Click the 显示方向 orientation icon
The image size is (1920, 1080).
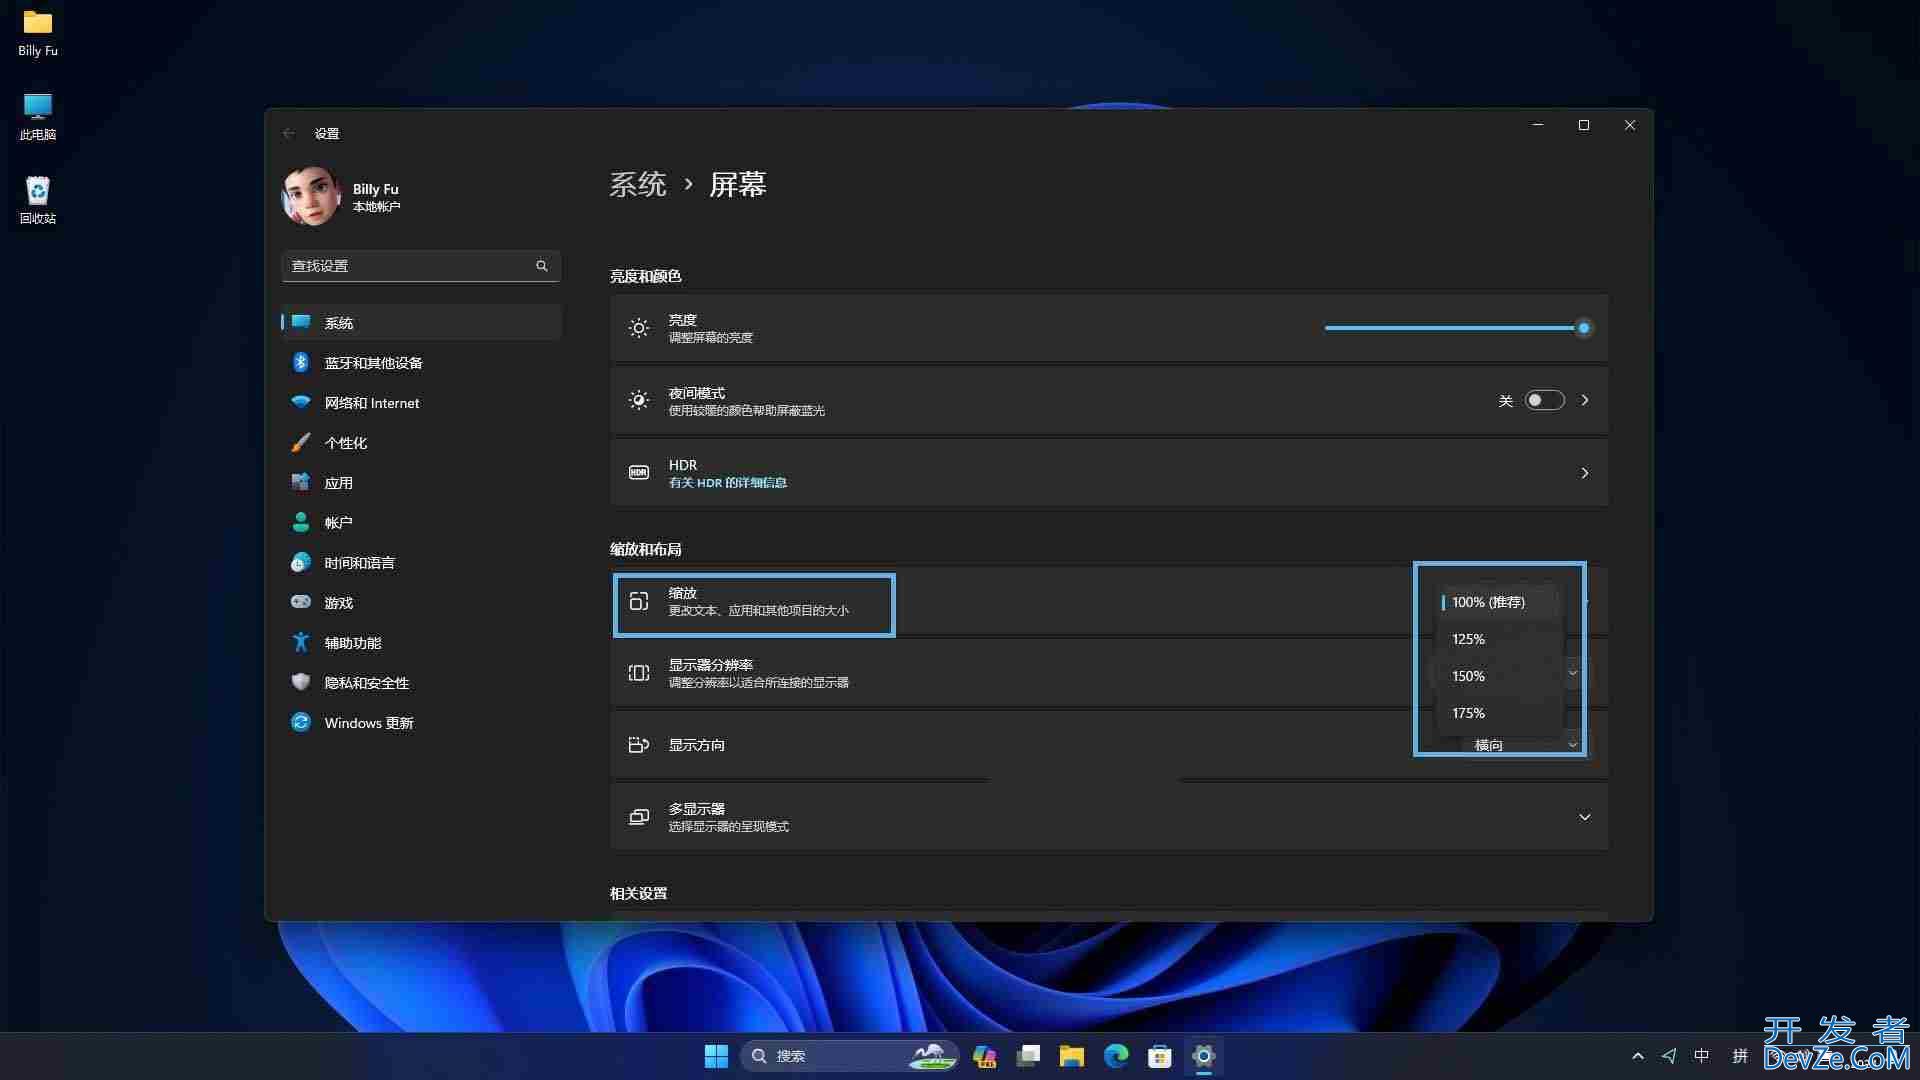pos(639,745)
